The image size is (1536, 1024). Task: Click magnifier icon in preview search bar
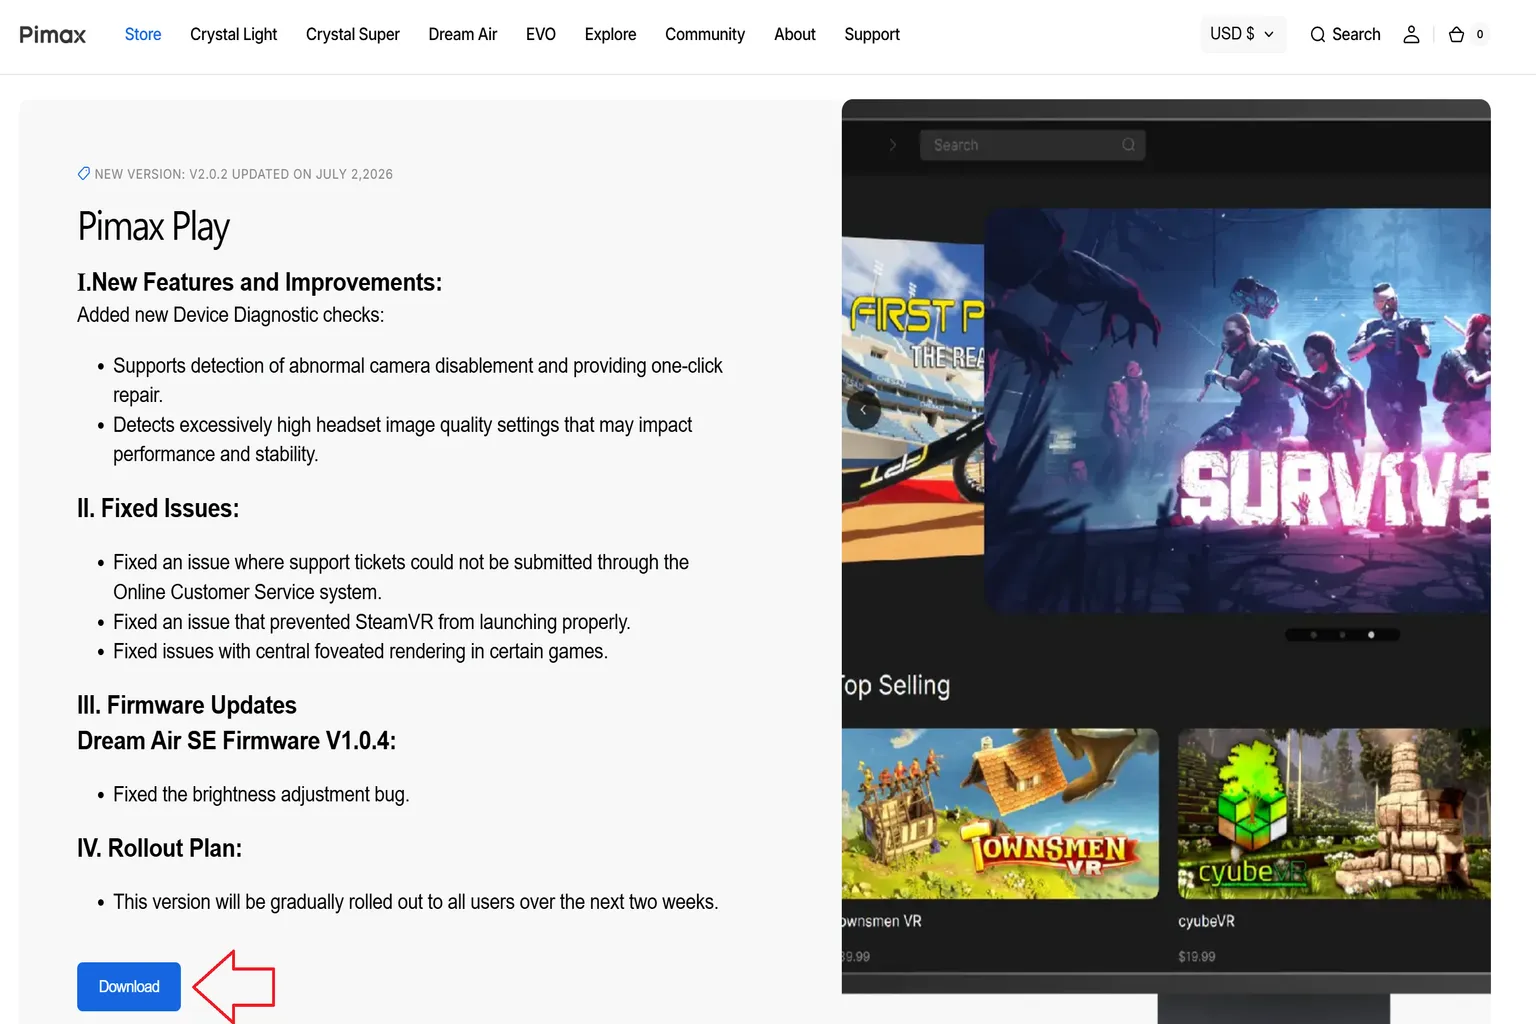click(1128, 145)
